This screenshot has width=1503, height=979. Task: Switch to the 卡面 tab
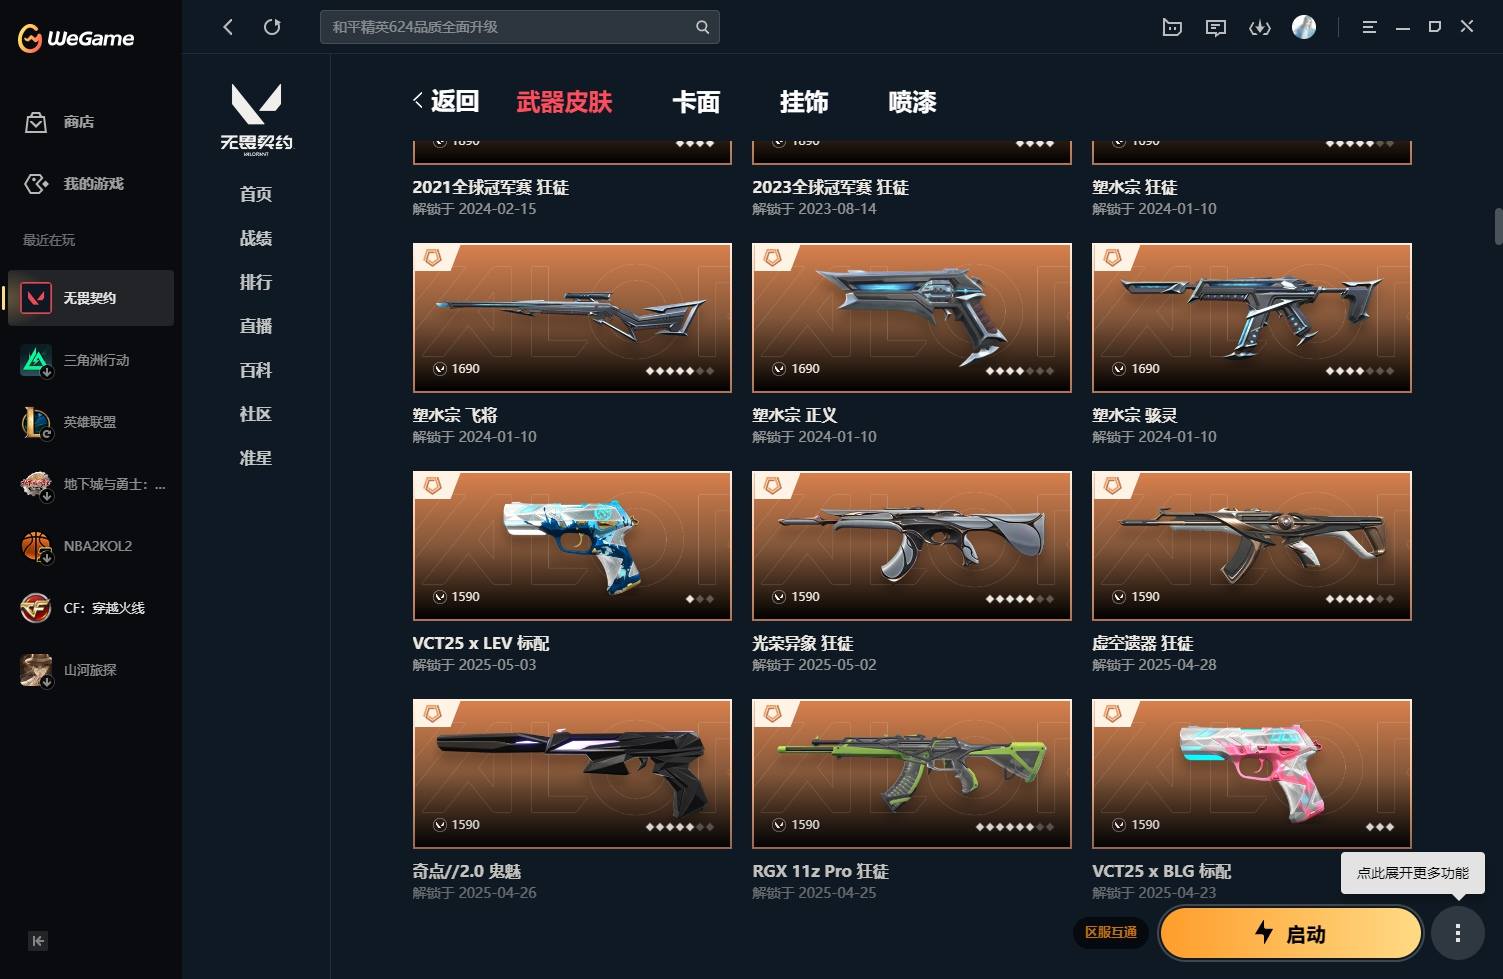coord(696,102)
